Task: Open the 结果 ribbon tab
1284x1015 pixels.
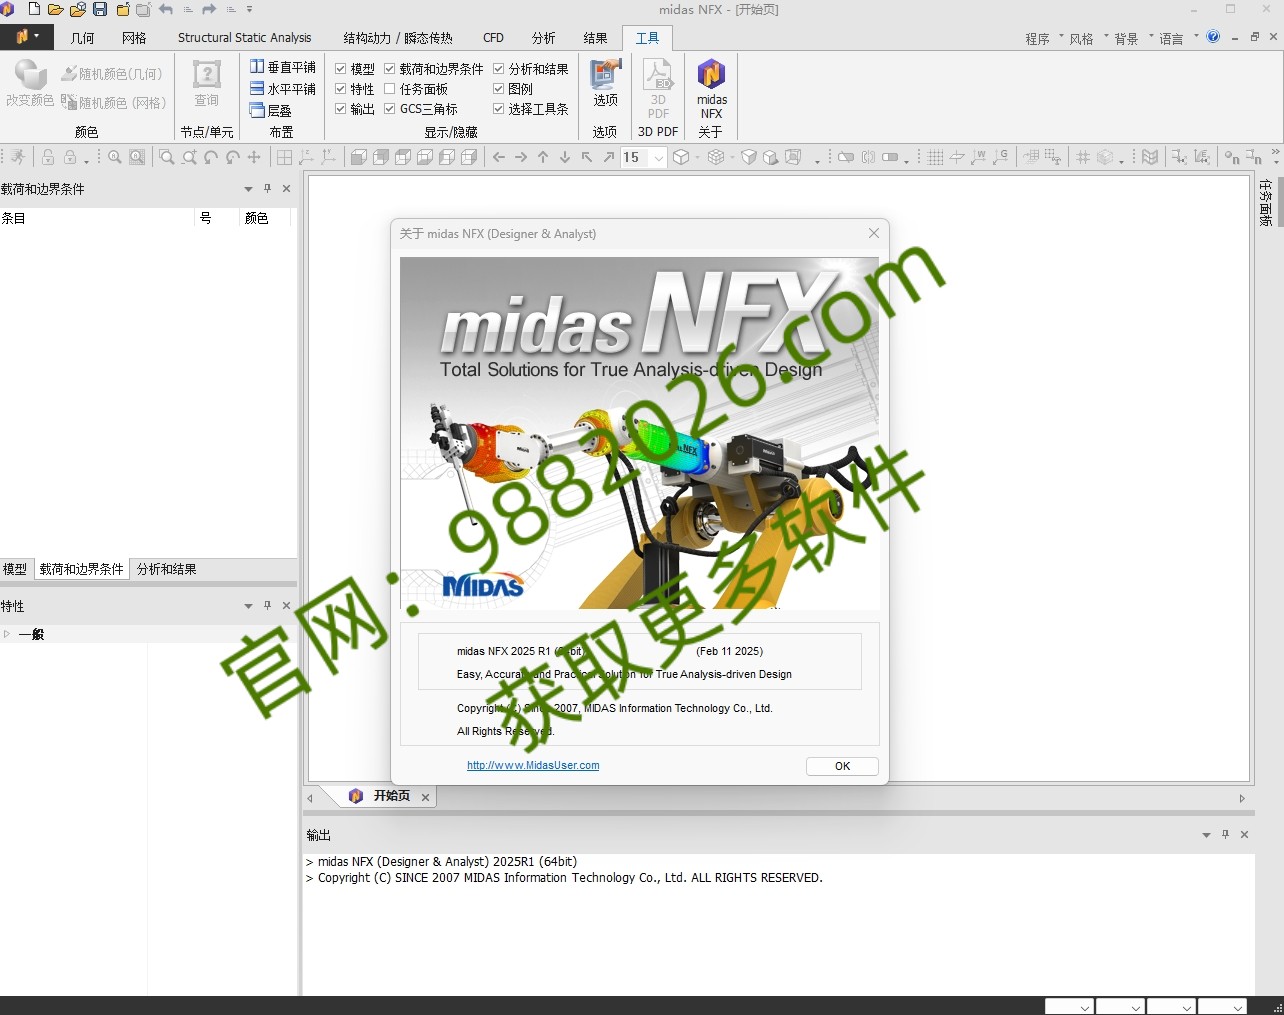Action: pyautogui.click(x=595, y=38)
